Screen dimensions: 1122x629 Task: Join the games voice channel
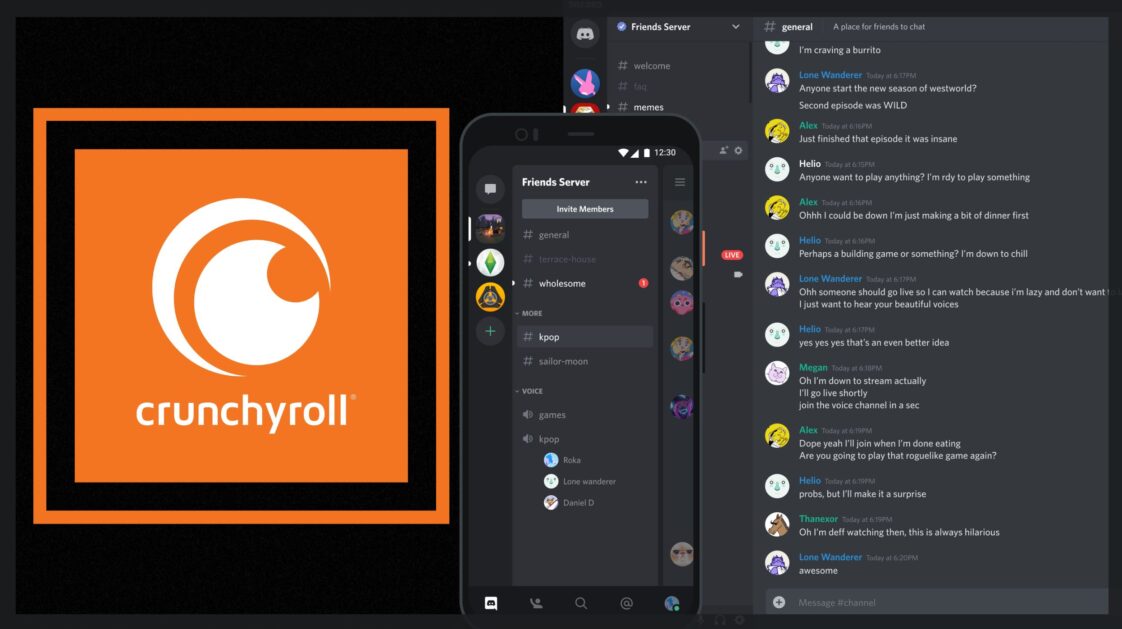pyautogui.click(x=548, y=414)
